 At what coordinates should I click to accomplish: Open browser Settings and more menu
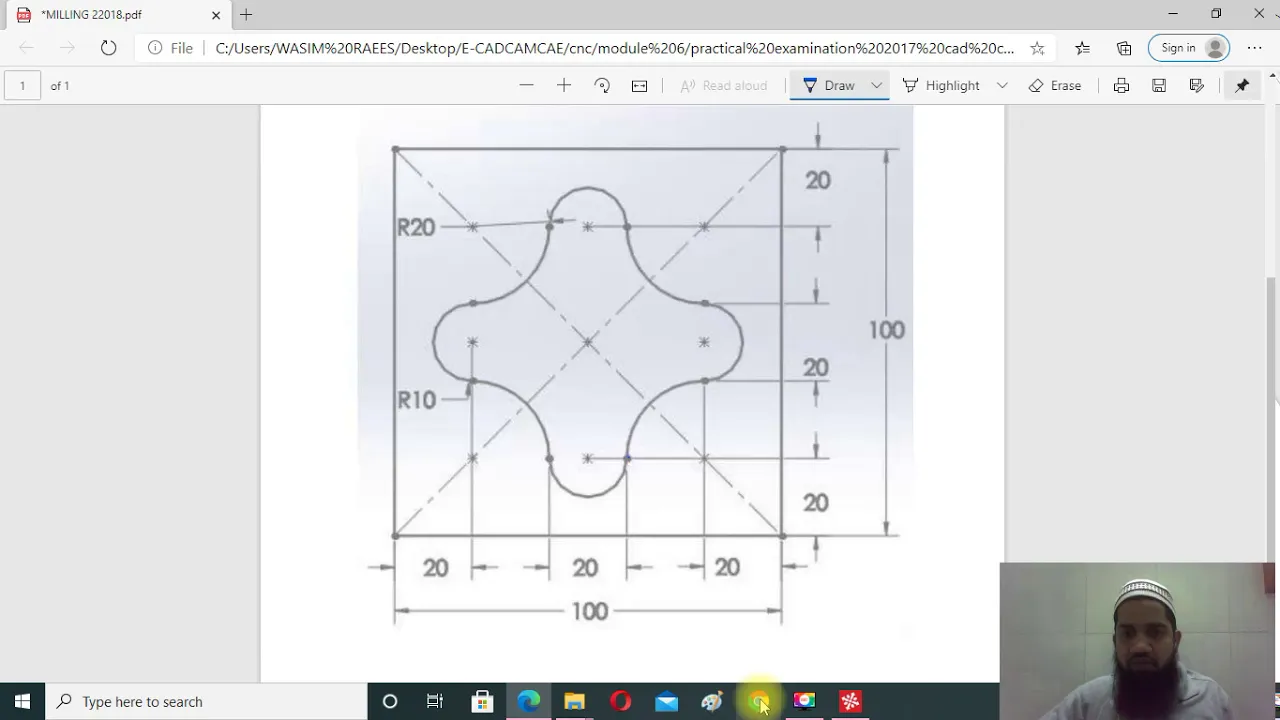coord(1254,48)
